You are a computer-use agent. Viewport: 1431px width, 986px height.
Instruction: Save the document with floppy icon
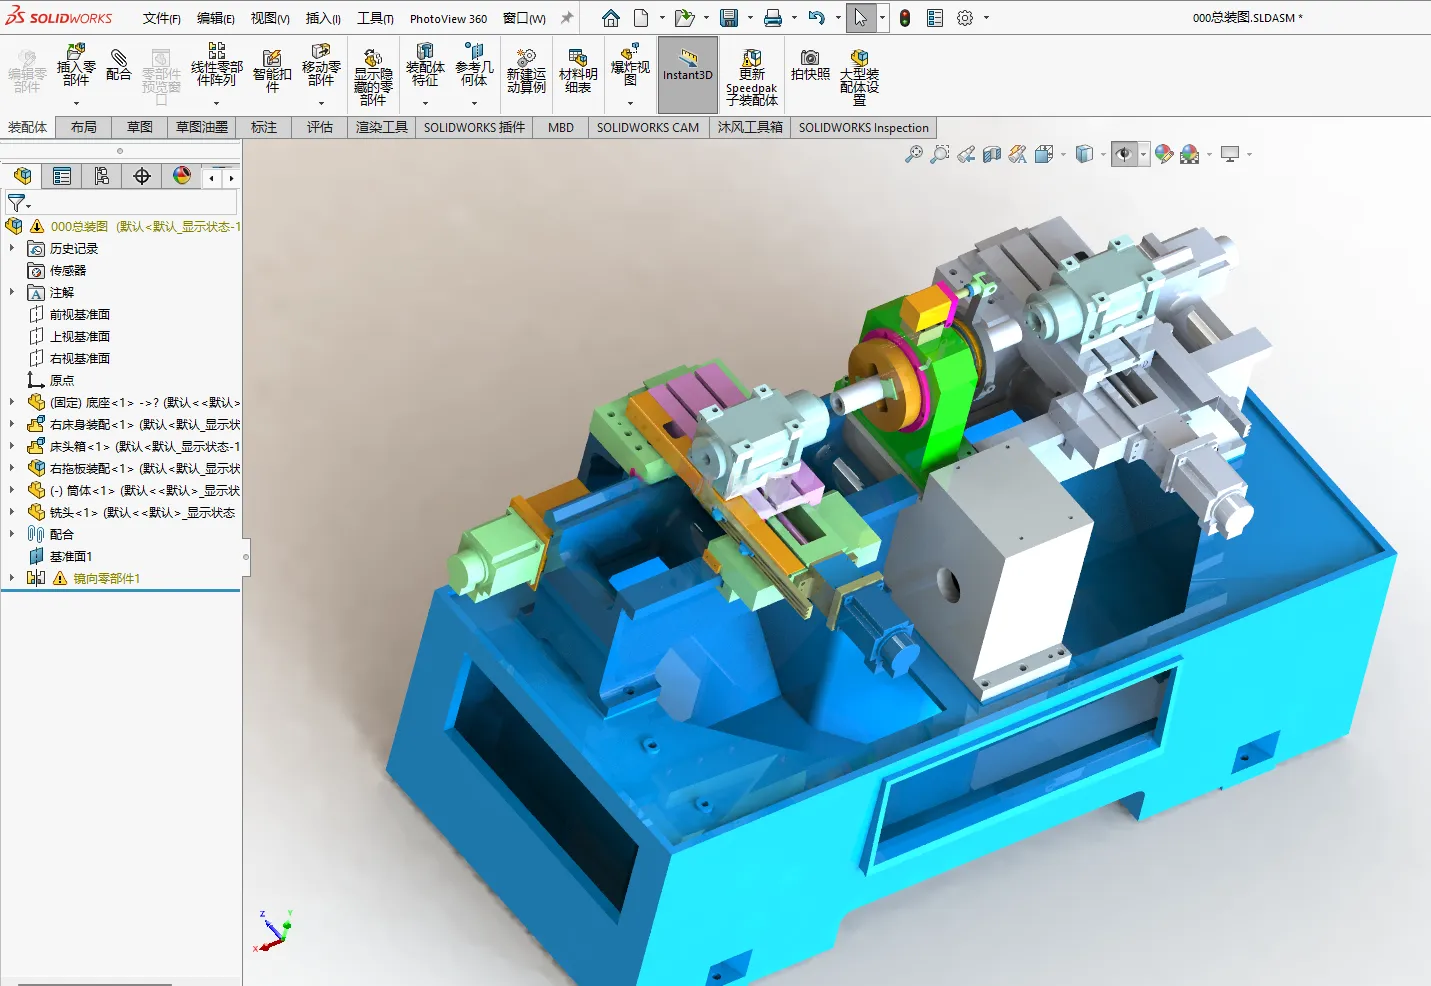point(729,18)
